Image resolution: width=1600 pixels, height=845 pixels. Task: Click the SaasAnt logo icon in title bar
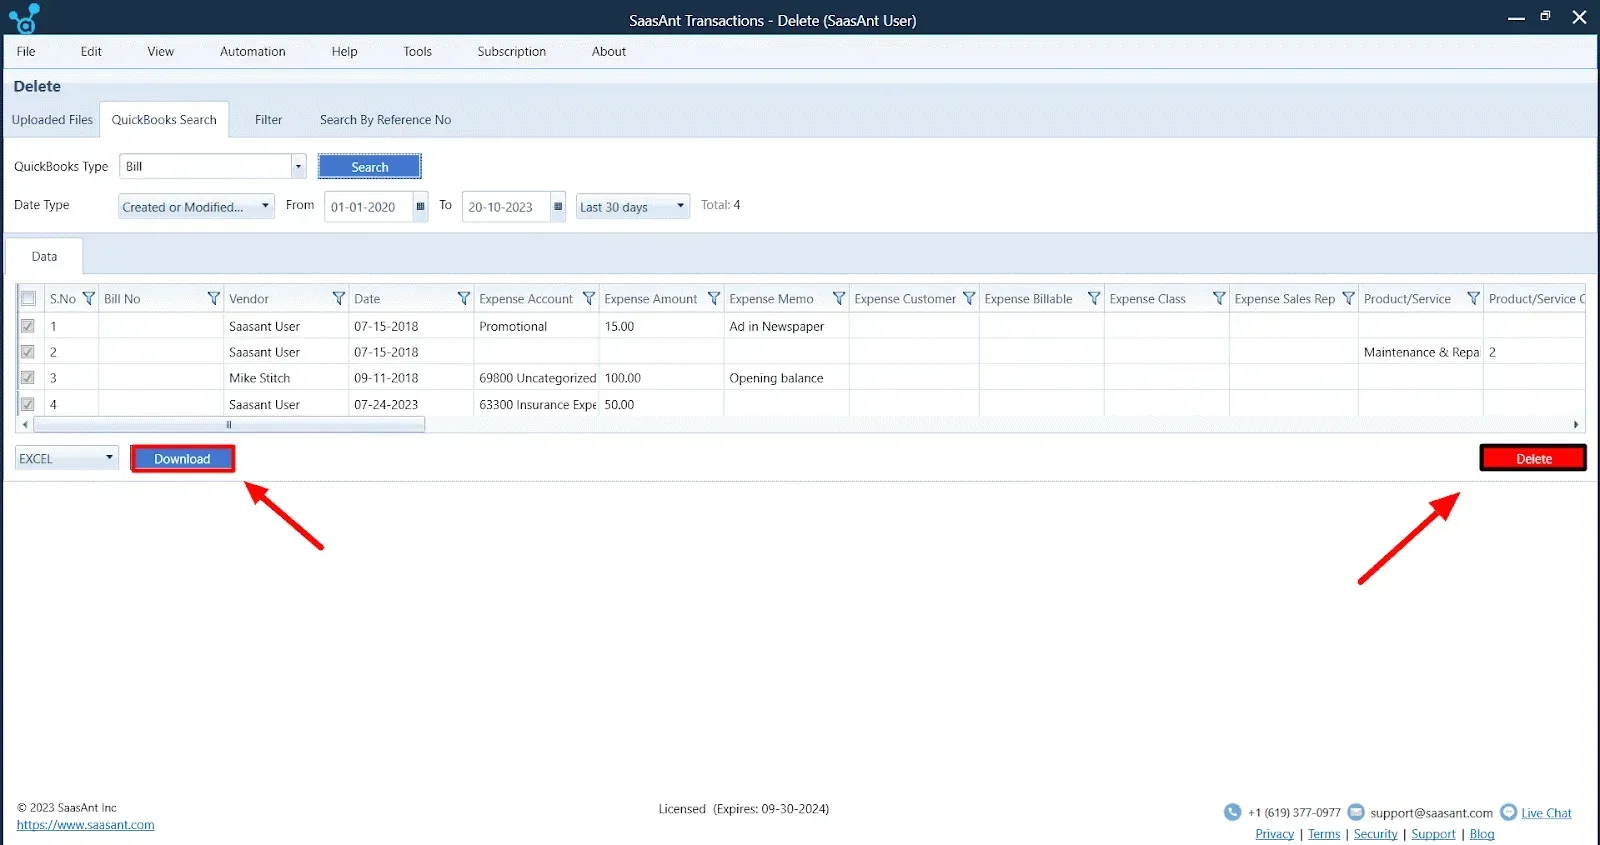pos(24,18)
